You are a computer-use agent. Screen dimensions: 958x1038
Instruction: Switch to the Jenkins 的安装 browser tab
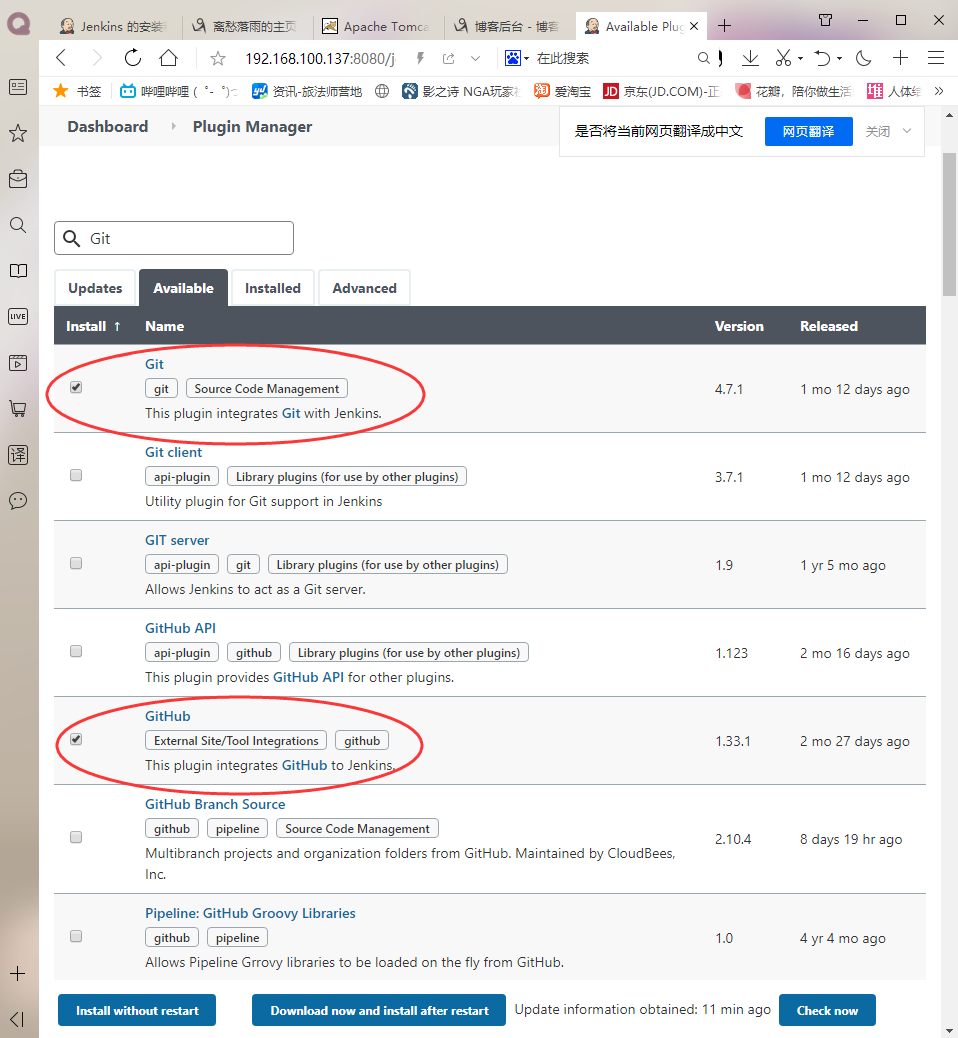(115, 26)
